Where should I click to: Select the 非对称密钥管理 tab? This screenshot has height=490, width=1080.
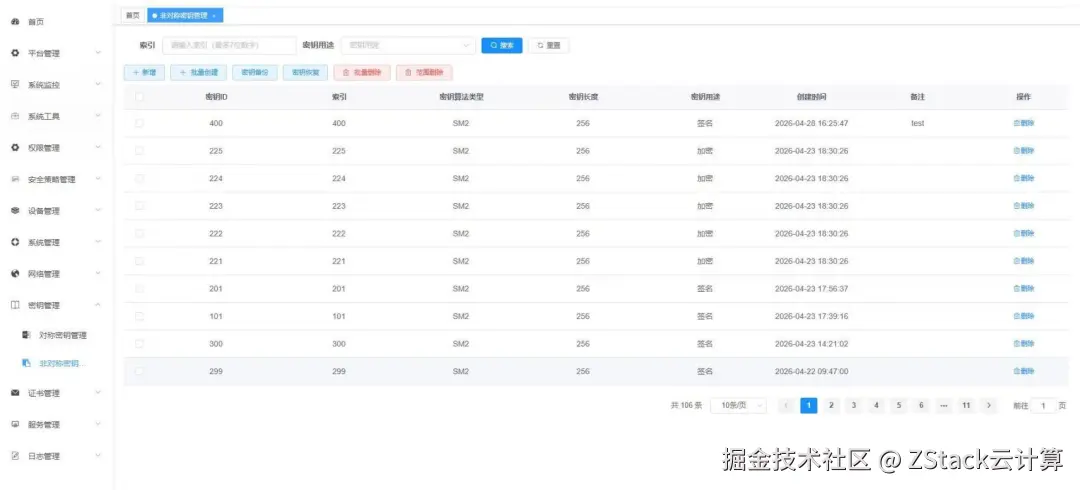click(184, 15)
